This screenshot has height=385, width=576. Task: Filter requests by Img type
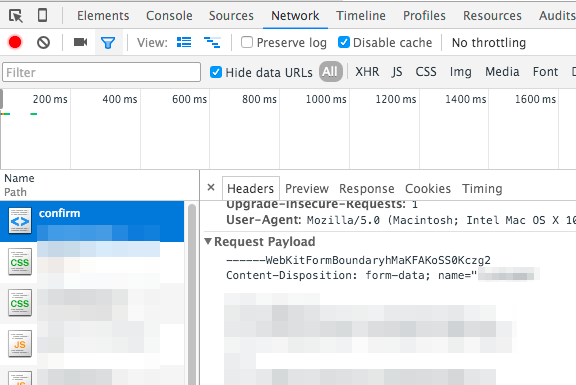pos(460,72)
